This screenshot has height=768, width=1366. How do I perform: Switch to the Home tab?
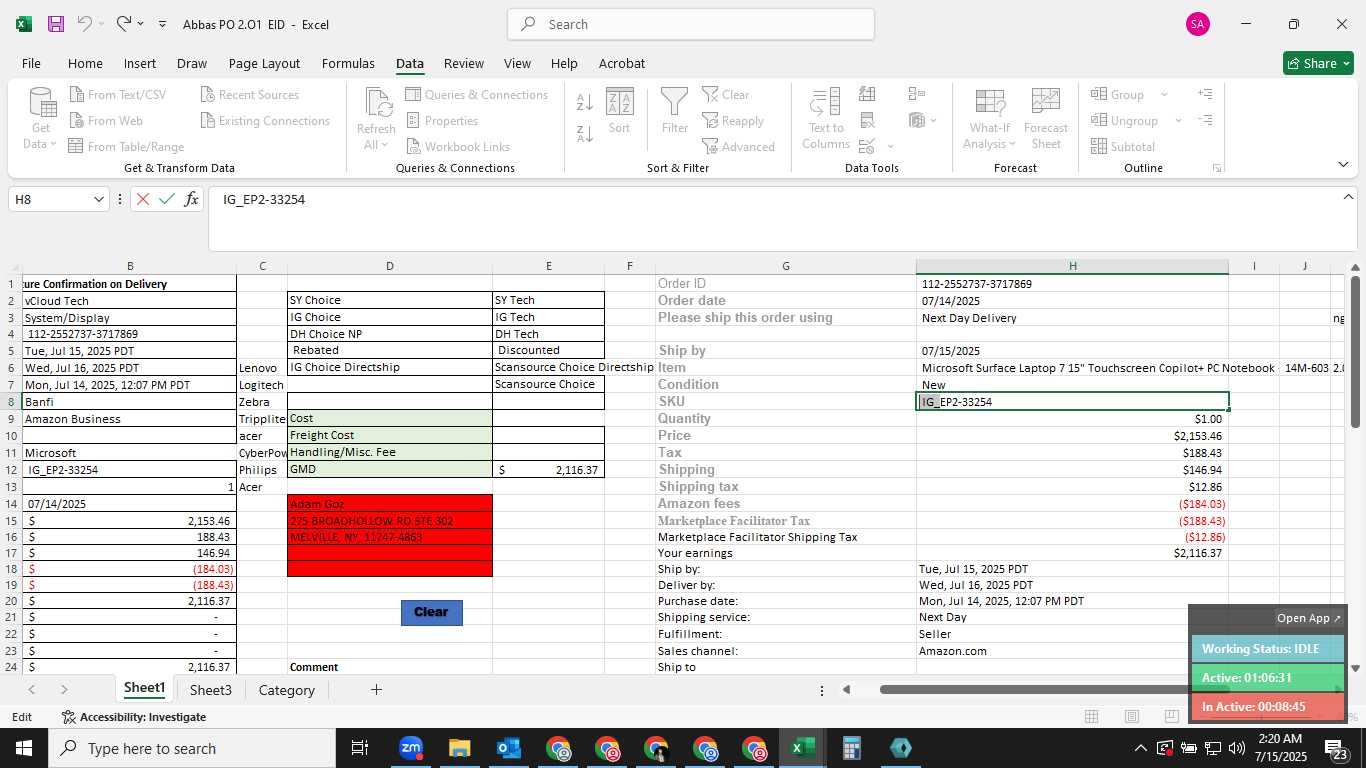click(85, 63)
